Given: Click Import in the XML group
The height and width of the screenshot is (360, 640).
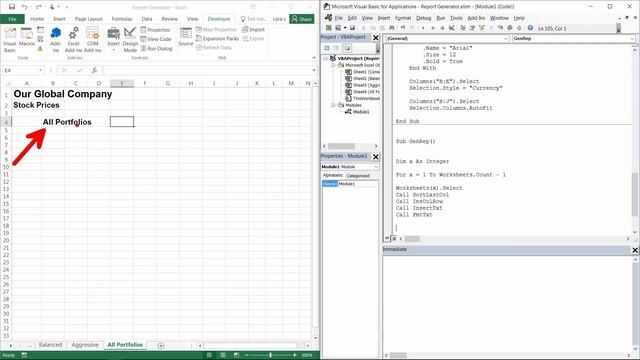Looking at the screenshot, I should (x=253, y=29).
